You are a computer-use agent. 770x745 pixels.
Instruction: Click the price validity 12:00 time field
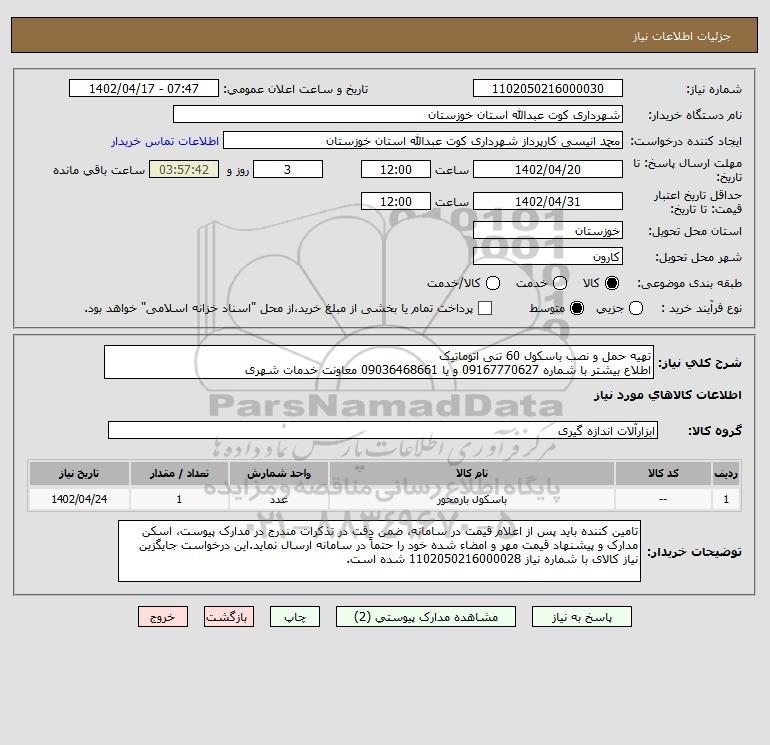click(x=396, y=201)
